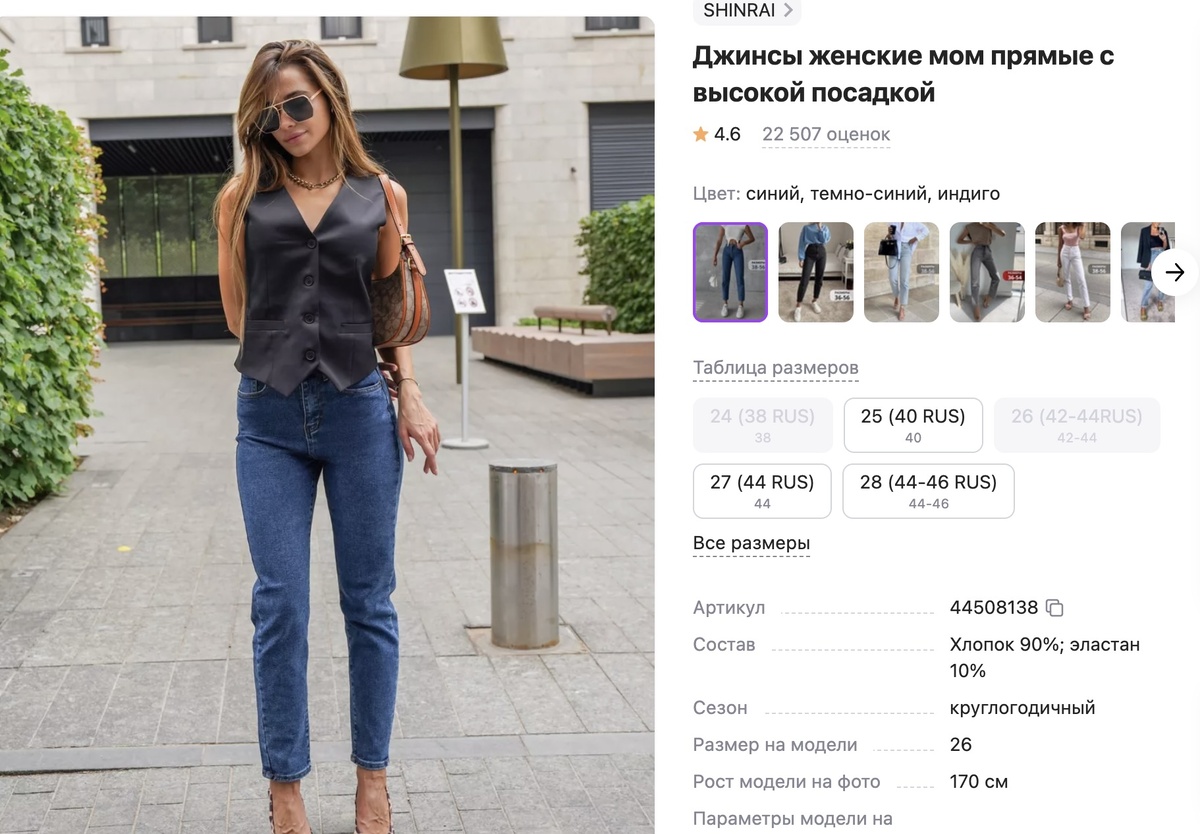Select size 25 (40 RUS)
1200x834 pixels.
coord(913,425)
